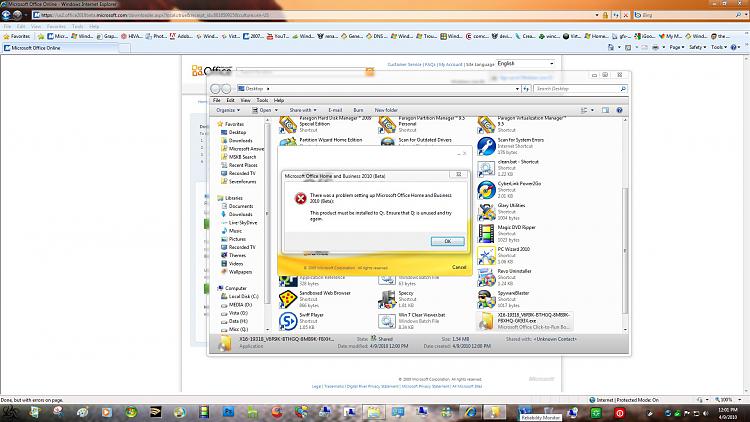Click Burn in the Explorer toolbar

click(358, 110)
